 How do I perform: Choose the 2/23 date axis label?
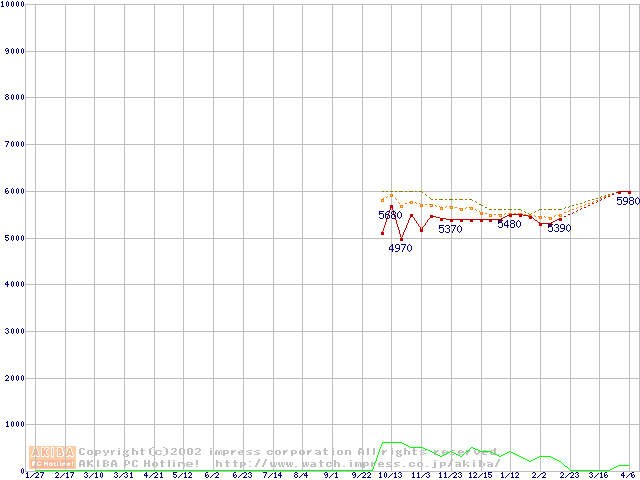568,475
